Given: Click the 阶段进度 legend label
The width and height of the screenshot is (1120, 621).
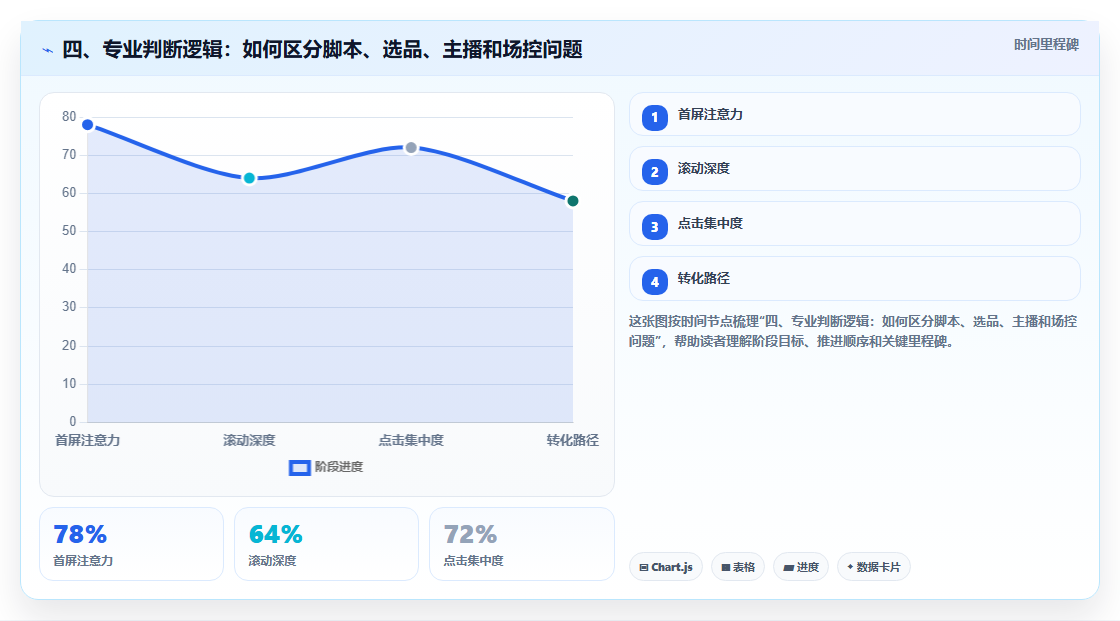Looking at the screenshot, I should click(x=339, y=467).
